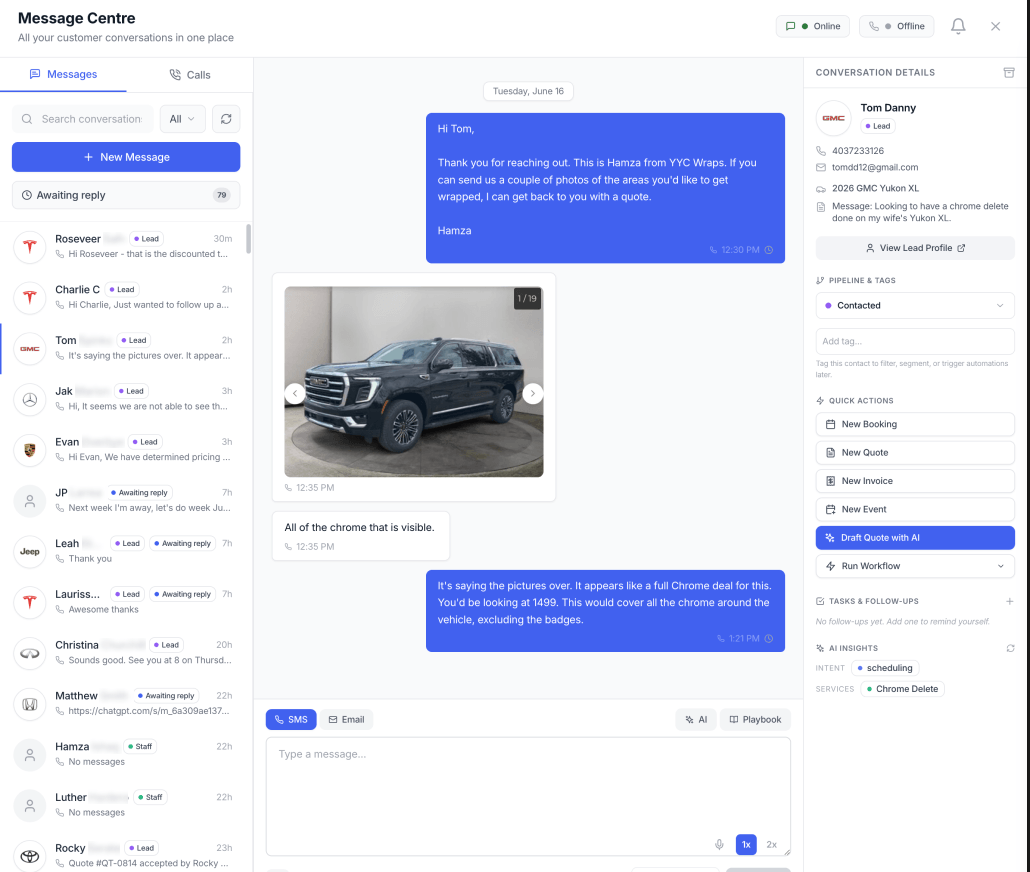Click 'All of the chrome that is visible.' message
Image resolution: width=1030 pixels, height=872 pixels.
pos(361,536)
